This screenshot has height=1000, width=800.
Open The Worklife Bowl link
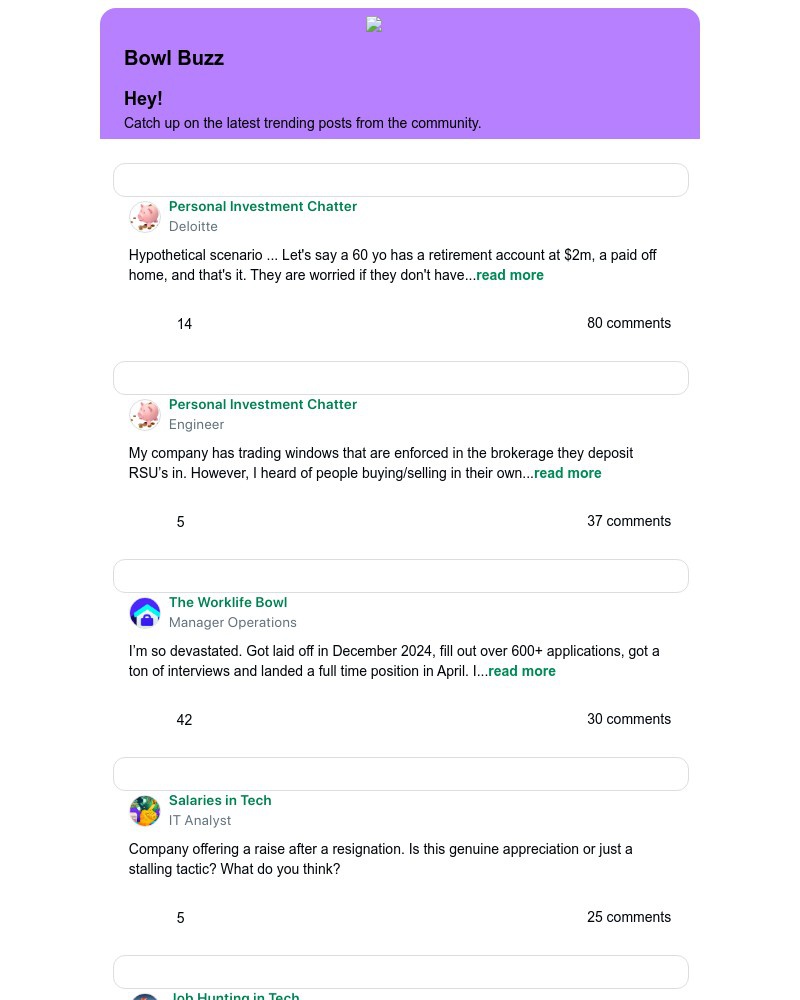pyautogui.click(x=228, y=603)
